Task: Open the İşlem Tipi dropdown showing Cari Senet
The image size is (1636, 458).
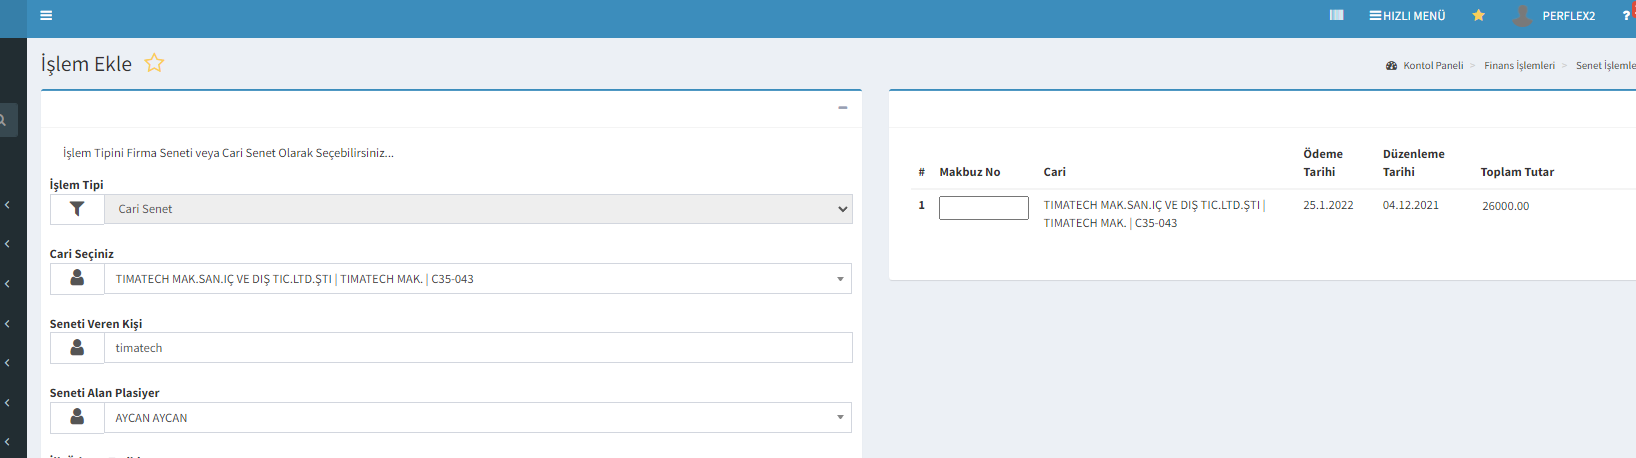Action: tap(478, 209)
